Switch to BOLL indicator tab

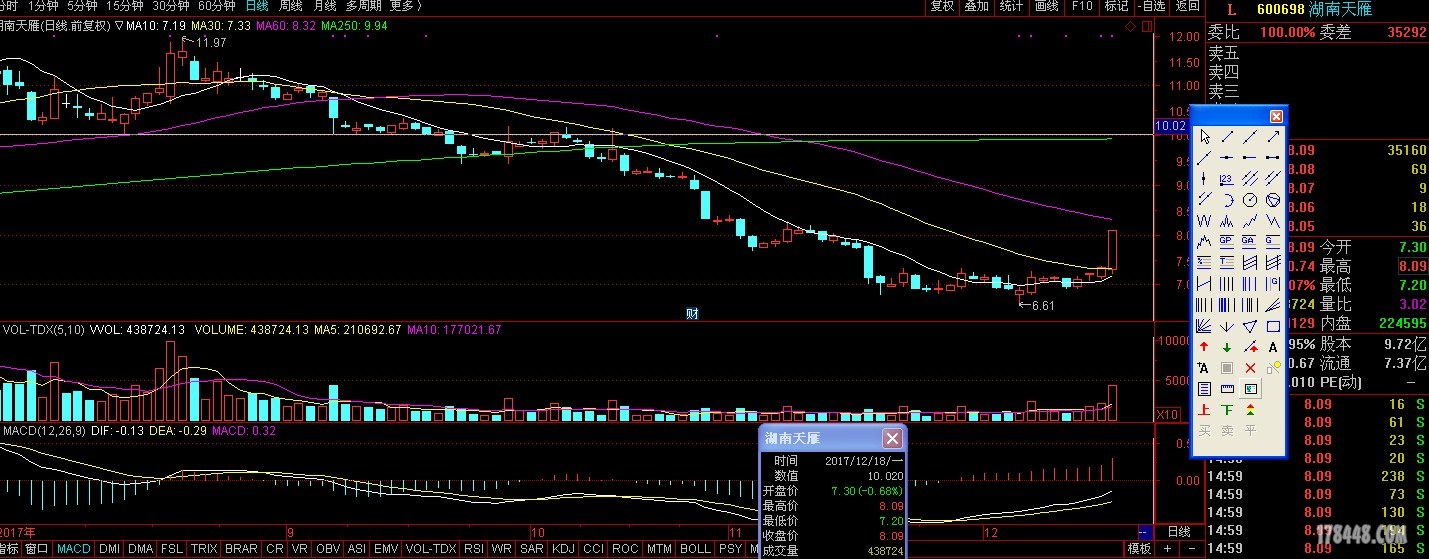(695, 549)
